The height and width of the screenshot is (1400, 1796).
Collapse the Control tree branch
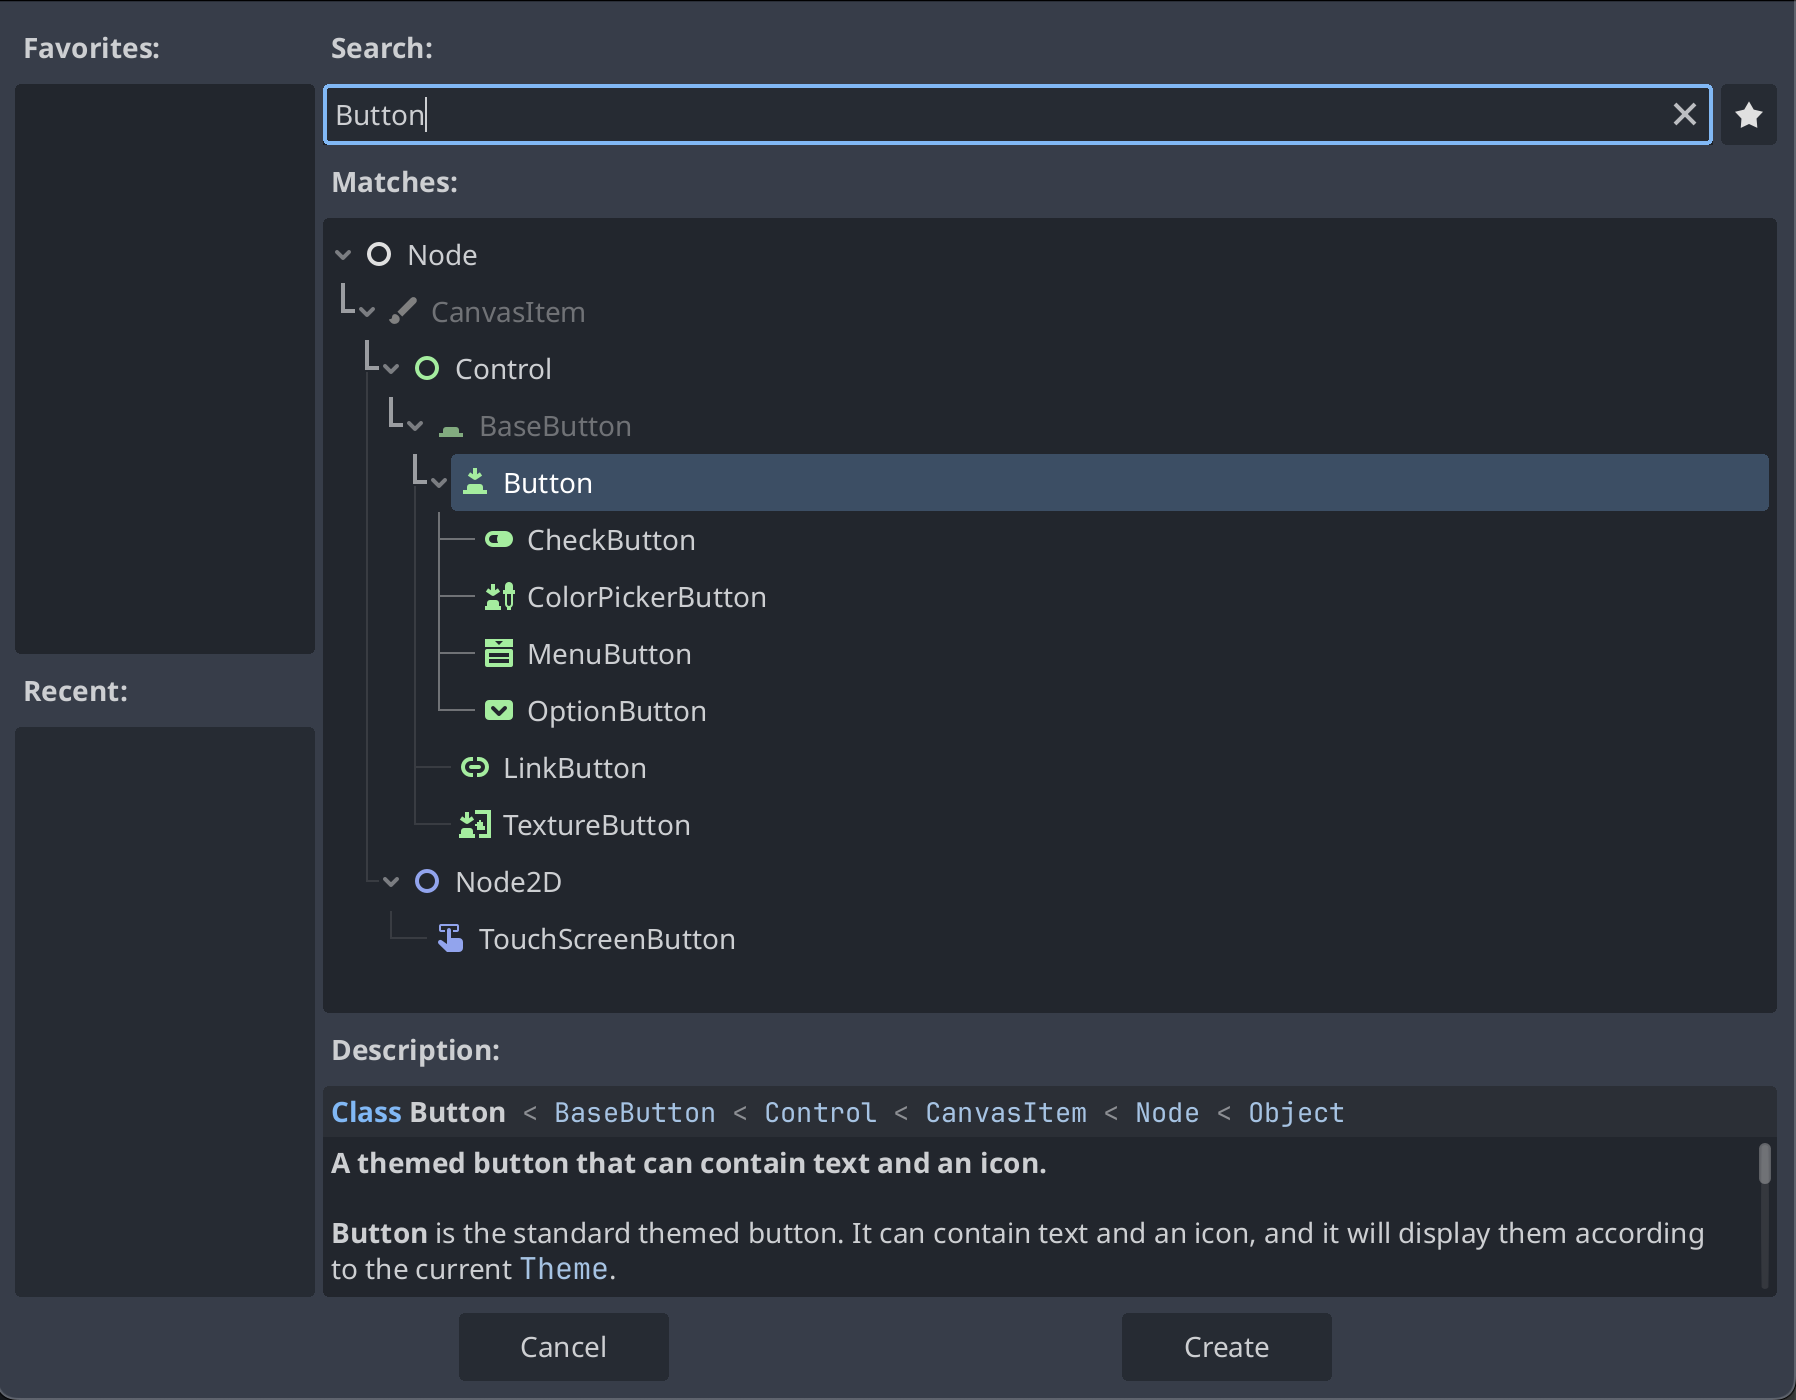coord(390,368)
